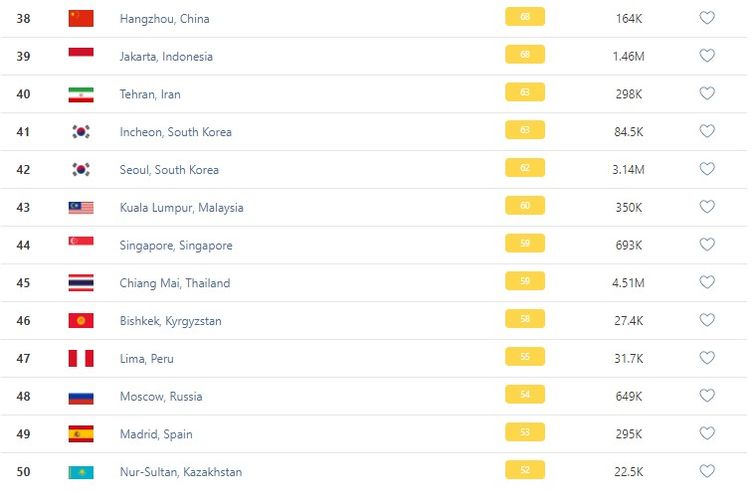Click the South Korea flag beside Incheon
Image resolution: width=754 pixels, height=500 pixels.
[81, 132]
